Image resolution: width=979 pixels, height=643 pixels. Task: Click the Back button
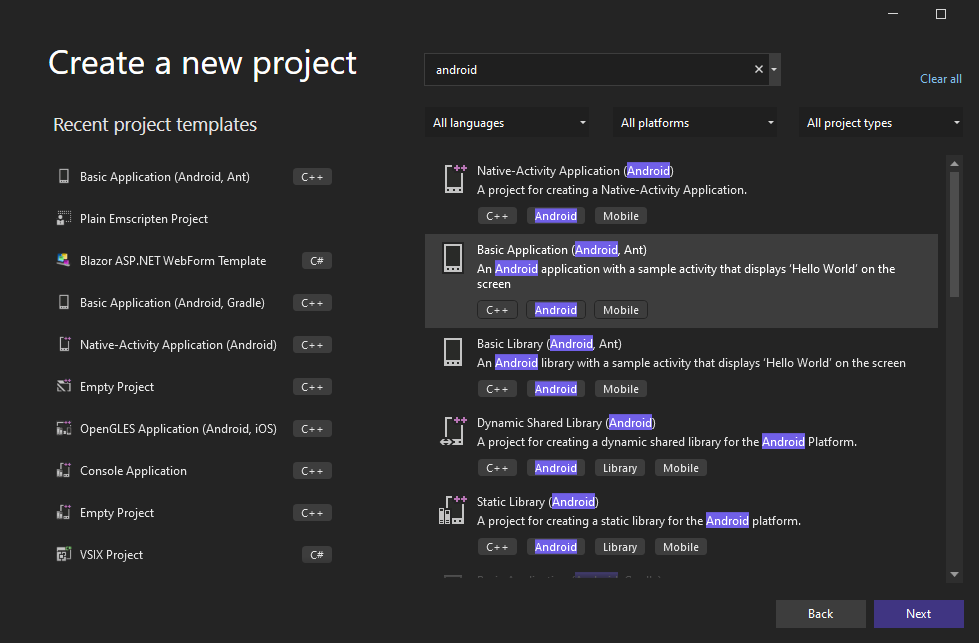click(820, 614)
